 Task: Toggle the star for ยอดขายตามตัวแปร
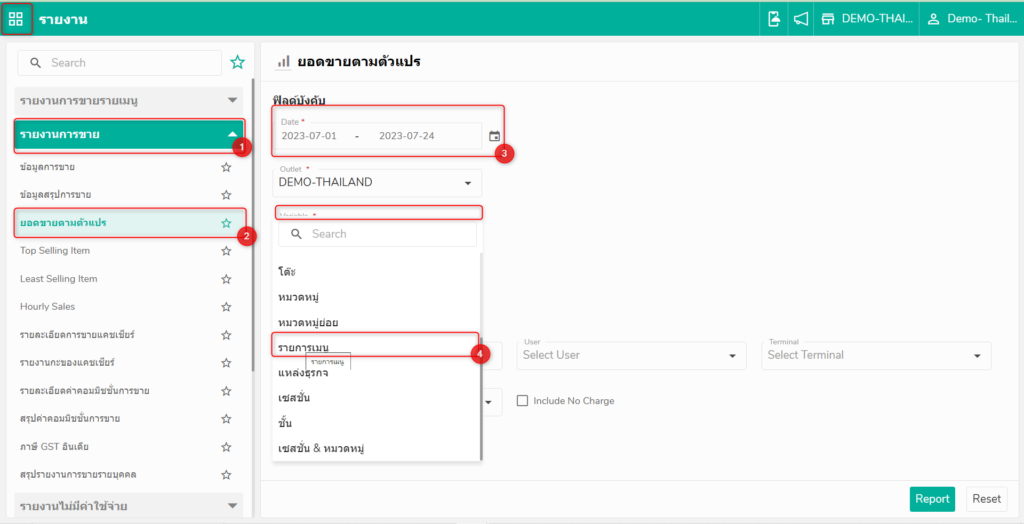click(x=226, y=223)
